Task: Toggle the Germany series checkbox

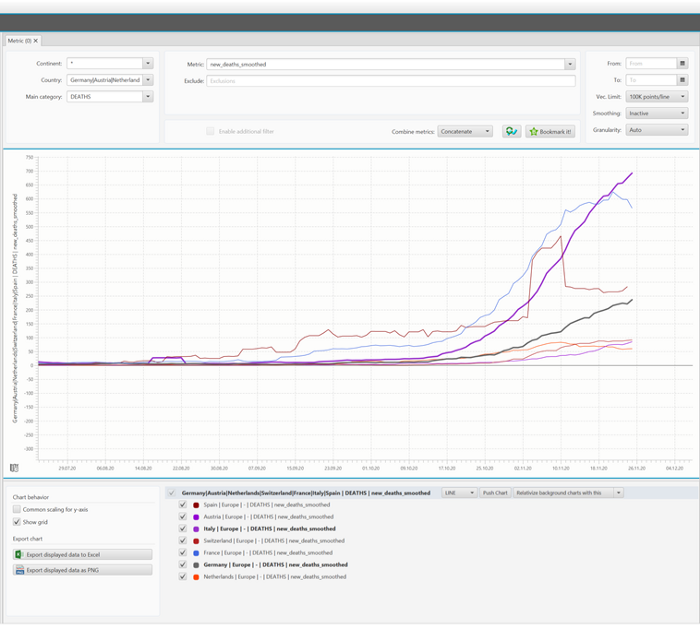Action: (182, 564)
